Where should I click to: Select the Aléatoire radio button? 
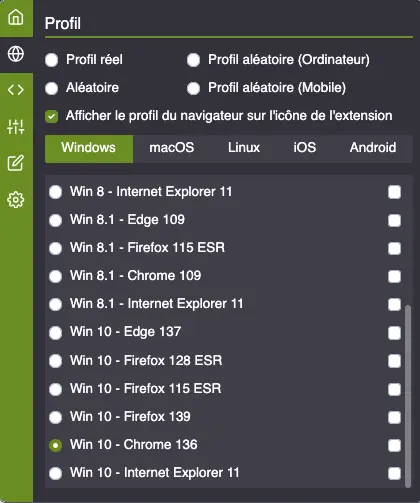(x=52, y=88)
